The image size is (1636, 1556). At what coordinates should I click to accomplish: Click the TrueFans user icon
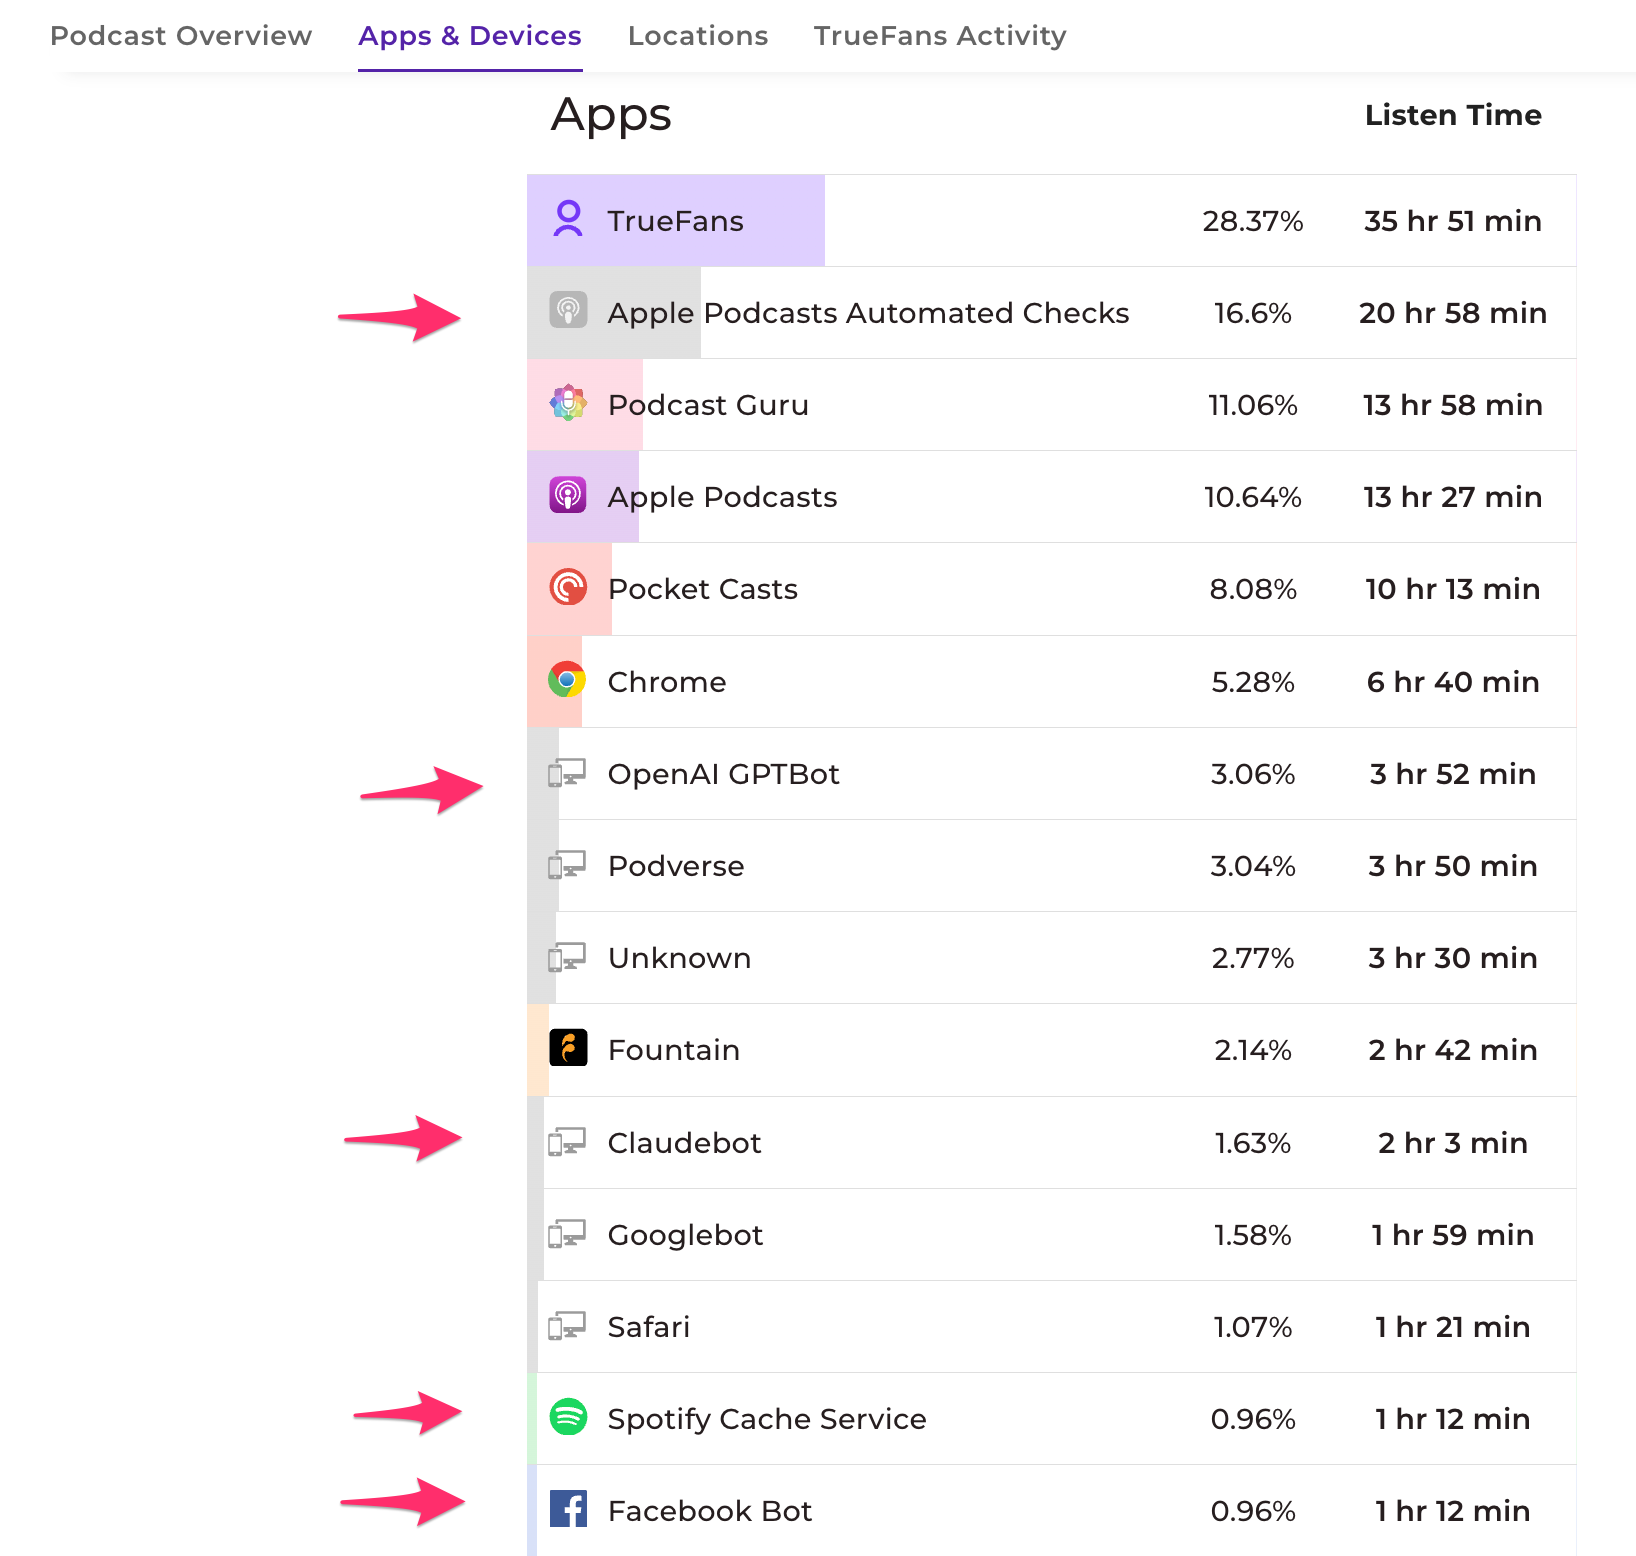pos(568,220)
